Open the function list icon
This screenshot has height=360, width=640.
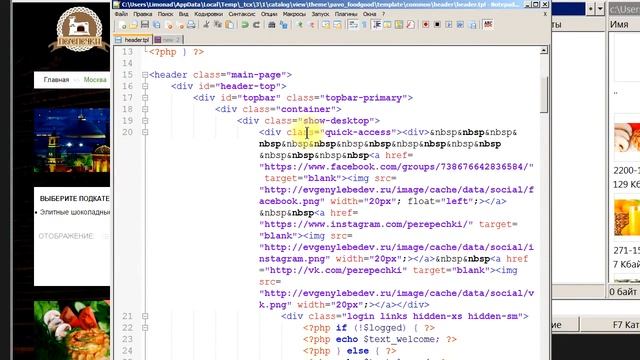tap(410, 25)
